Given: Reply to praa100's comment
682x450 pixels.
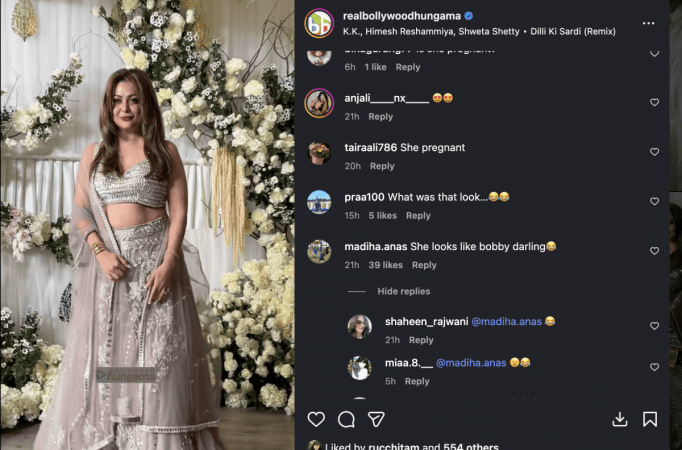Looking at the screenshot, I should (x=418, y=216).
